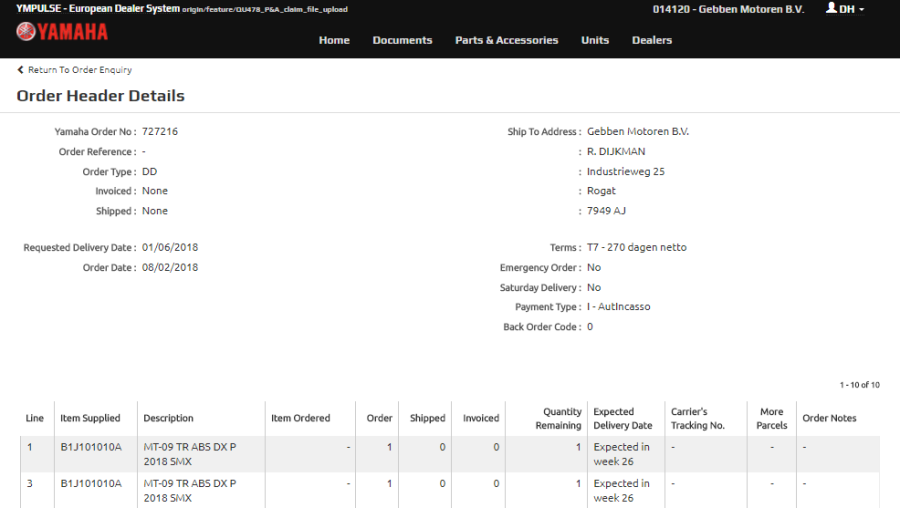Select item B1J101010A in line 3

[x=91, y=484]
